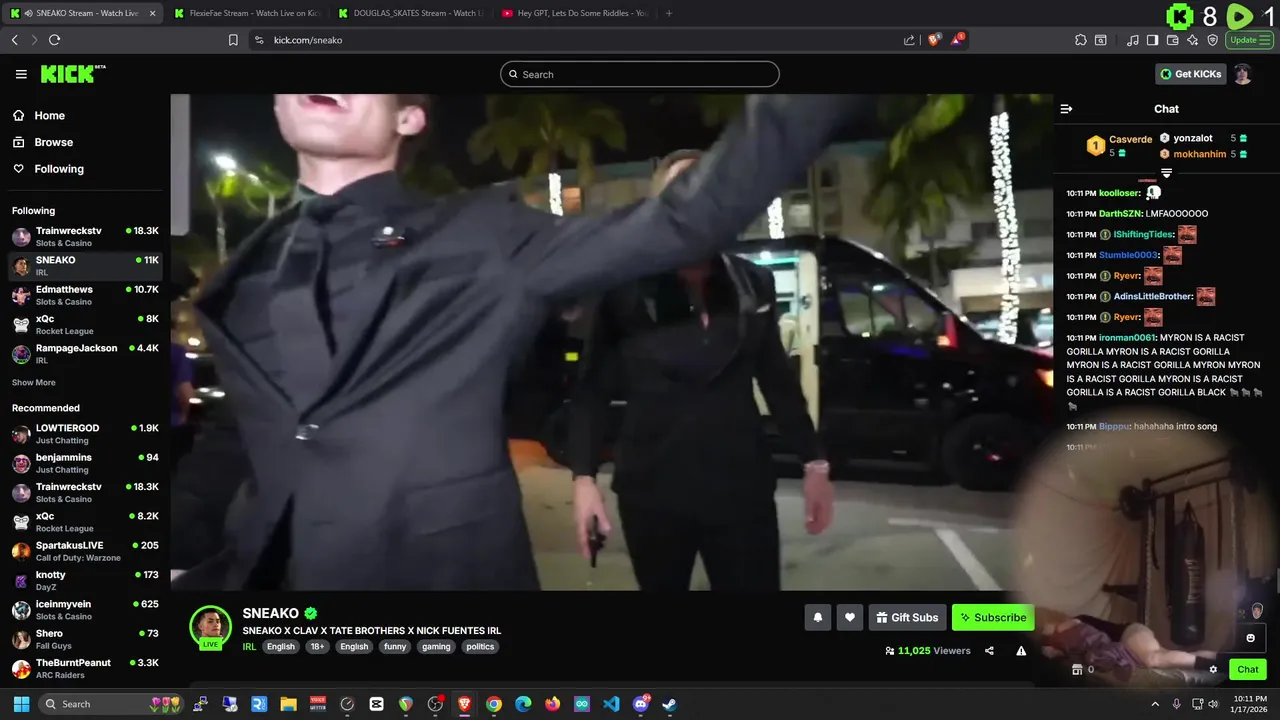Image resolution: width=1280 pixels, height=720 pixels.
Task: Open Steam from taskbar
Action: (x=669, y=704)
